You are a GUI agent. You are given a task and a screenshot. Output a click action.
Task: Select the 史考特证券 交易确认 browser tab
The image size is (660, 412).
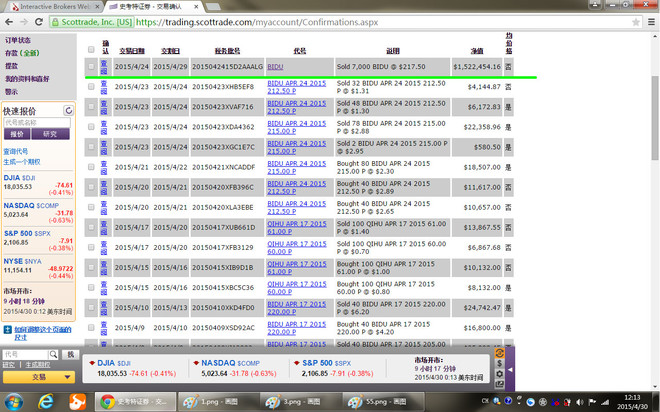[x=154, y=6]
